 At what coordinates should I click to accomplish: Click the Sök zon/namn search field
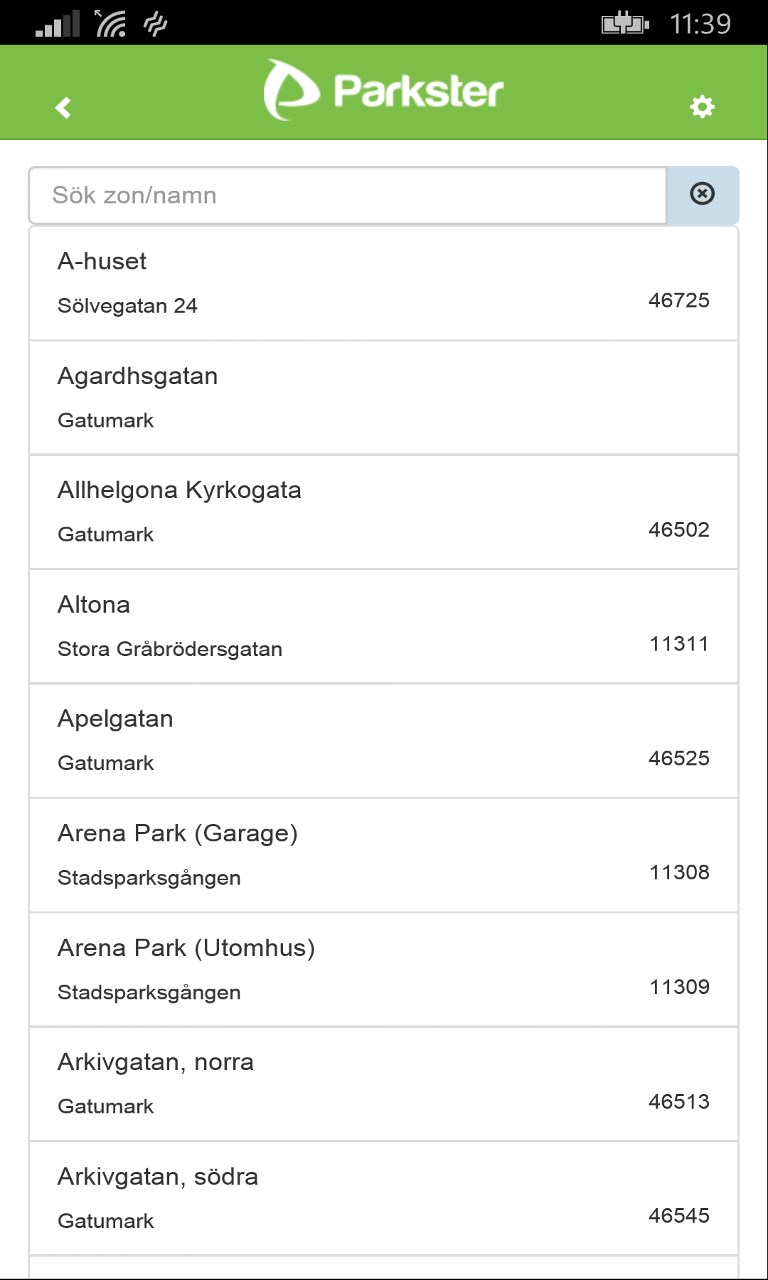pos(347,195)
